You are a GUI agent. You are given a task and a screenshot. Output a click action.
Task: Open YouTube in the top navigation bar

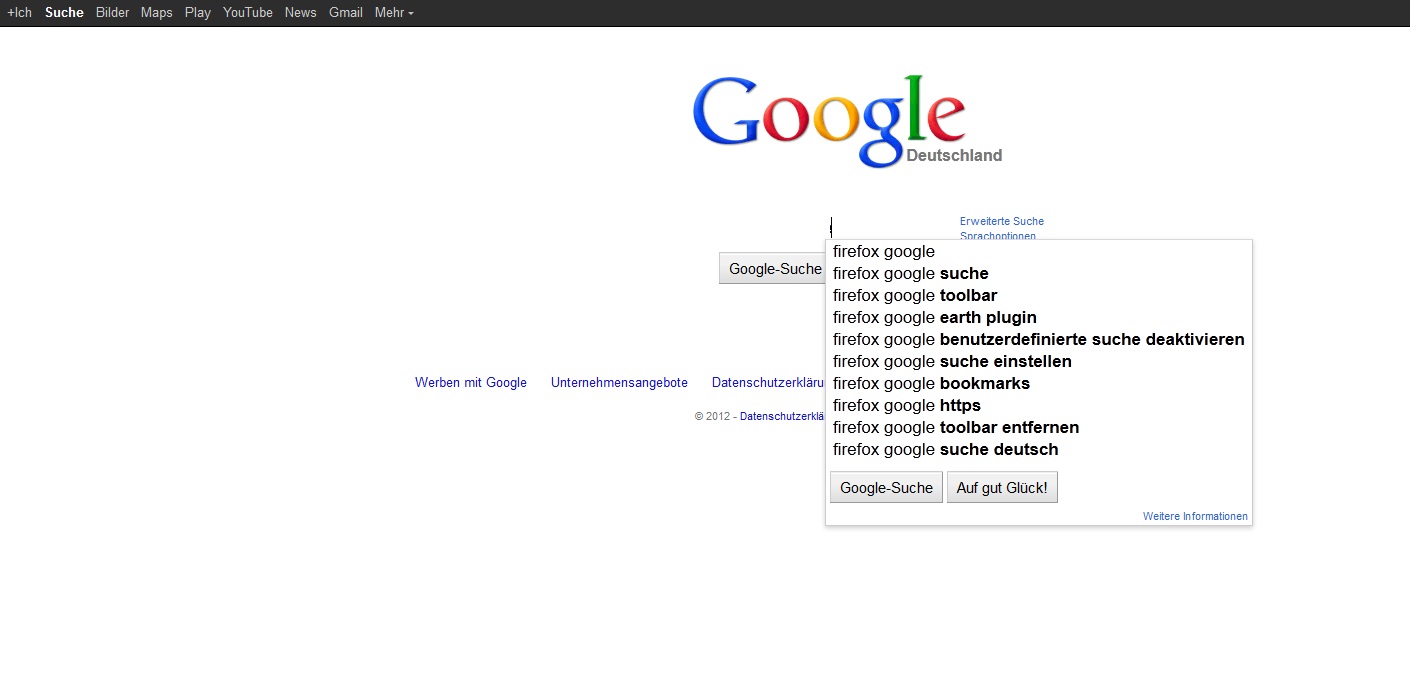(248, 13)
